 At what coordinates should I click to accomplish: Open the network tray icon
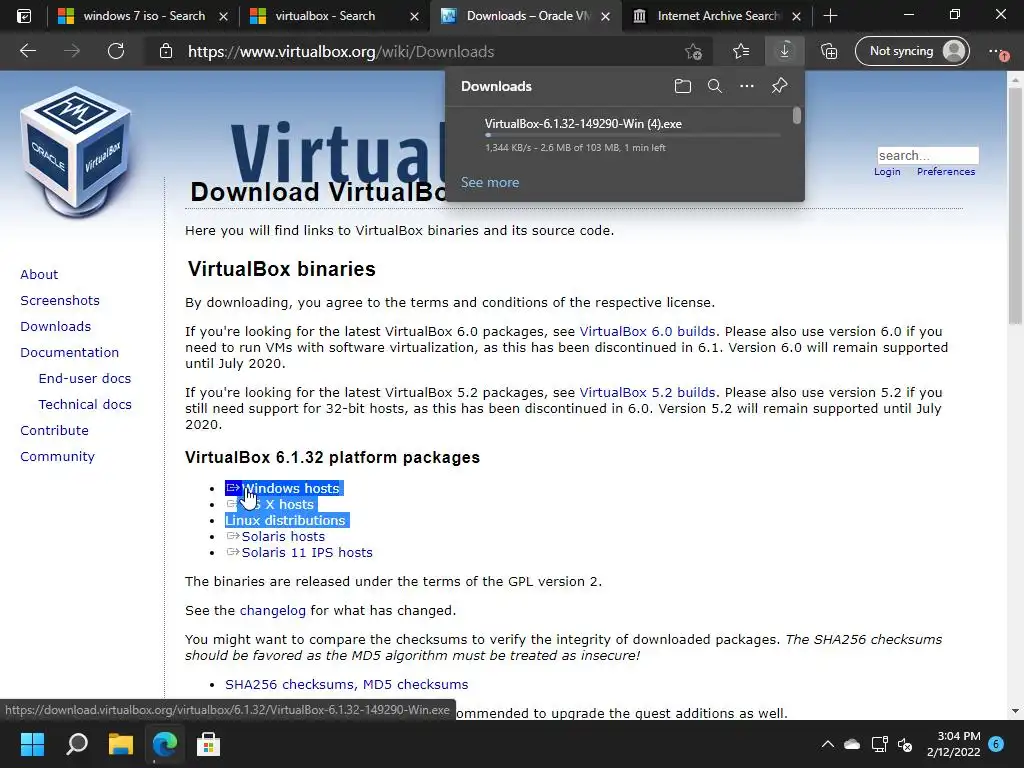(x=879, y=744)
